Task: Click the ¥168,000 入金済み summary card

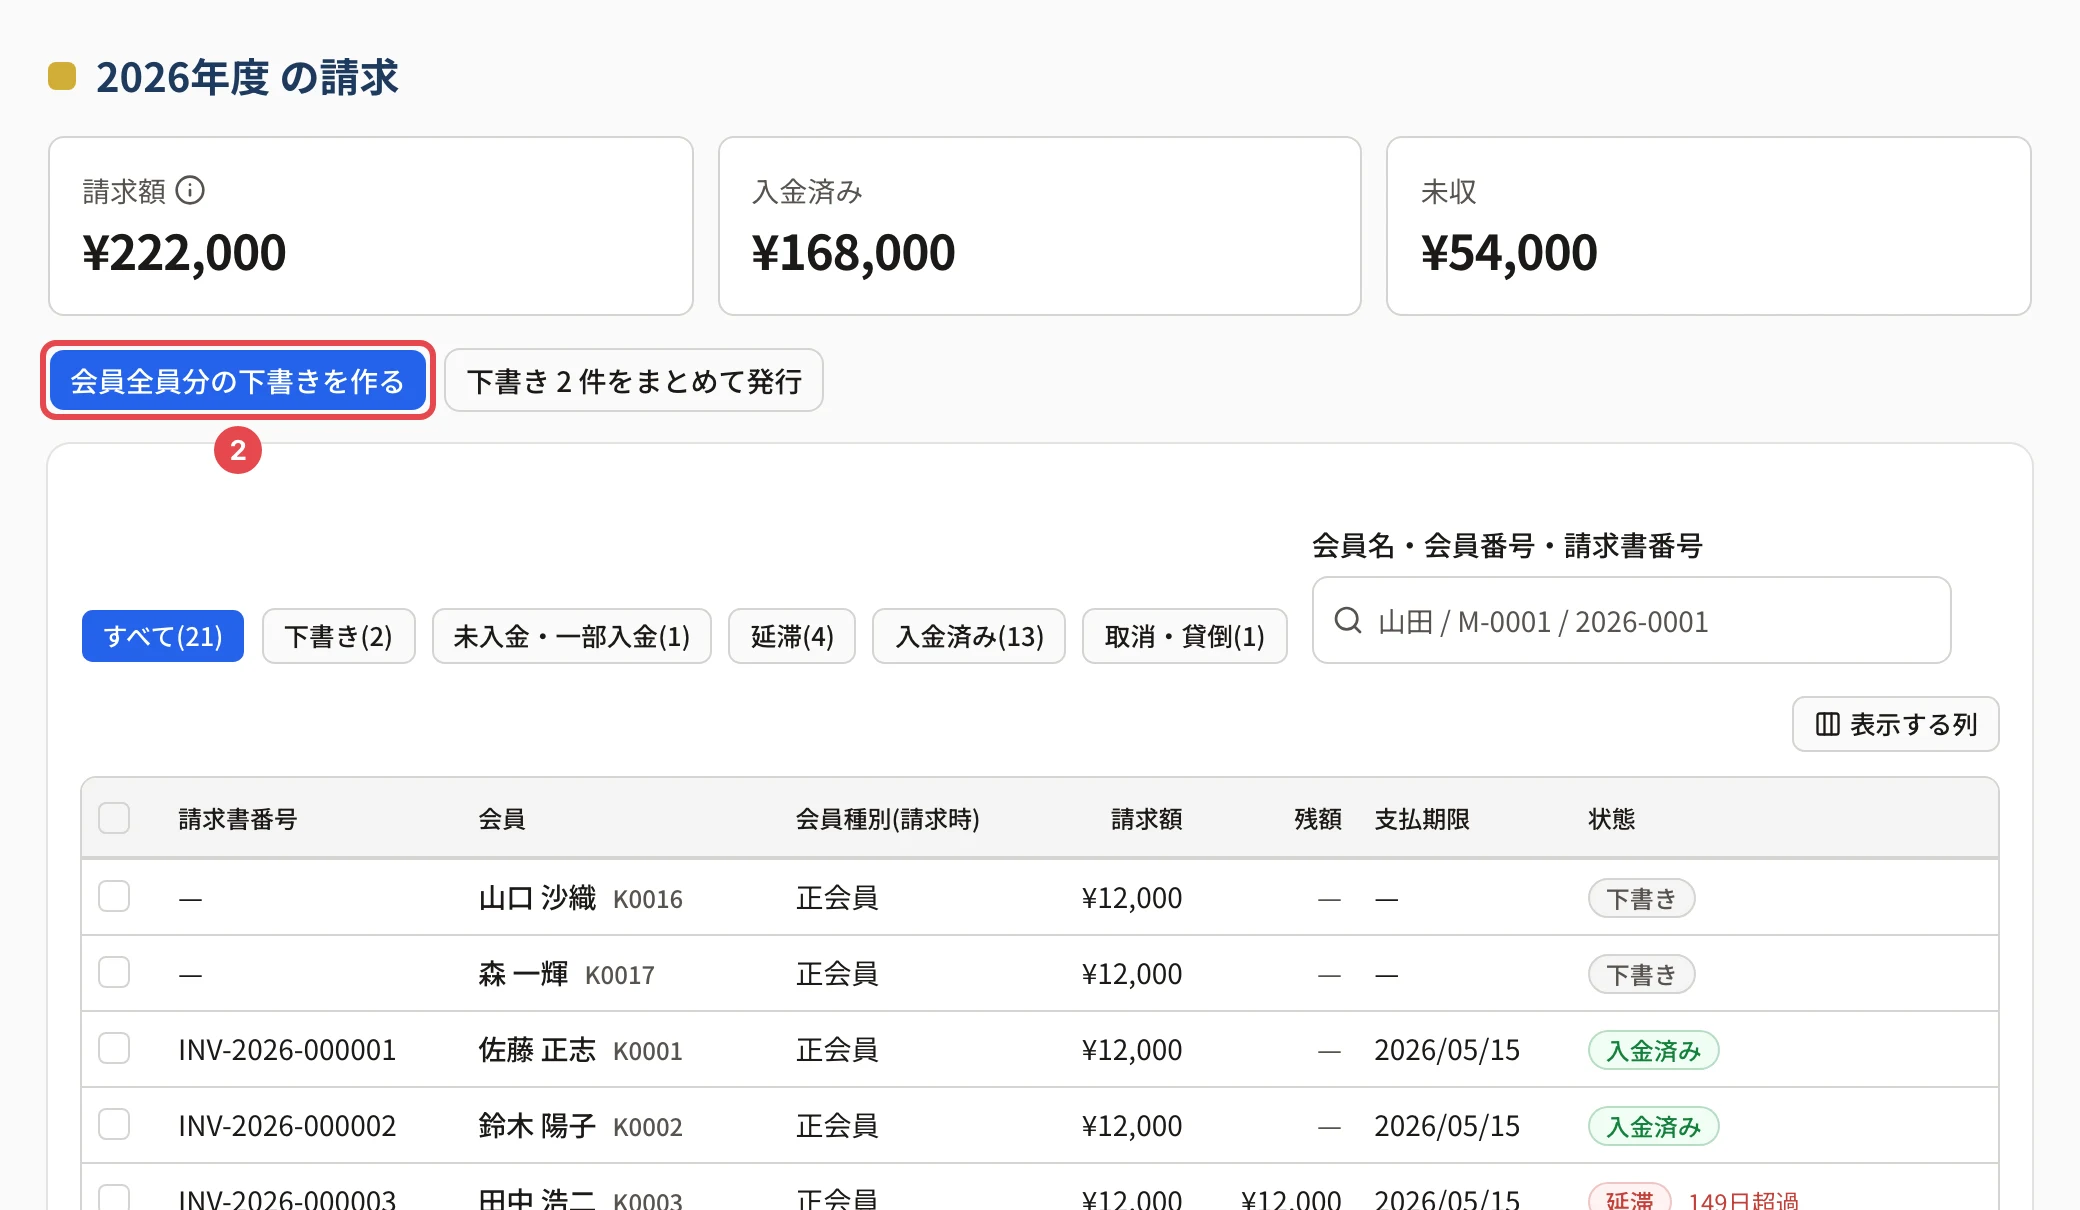Action: pos(1040,226)
